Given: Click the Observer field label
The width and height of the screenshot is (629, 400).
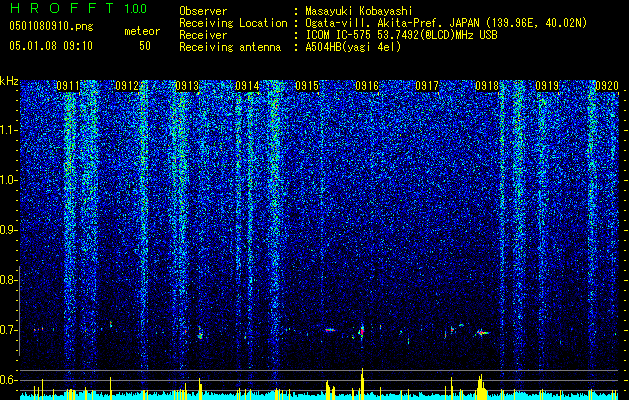Looking at the screenshot, I should click(x=203, y=11).
